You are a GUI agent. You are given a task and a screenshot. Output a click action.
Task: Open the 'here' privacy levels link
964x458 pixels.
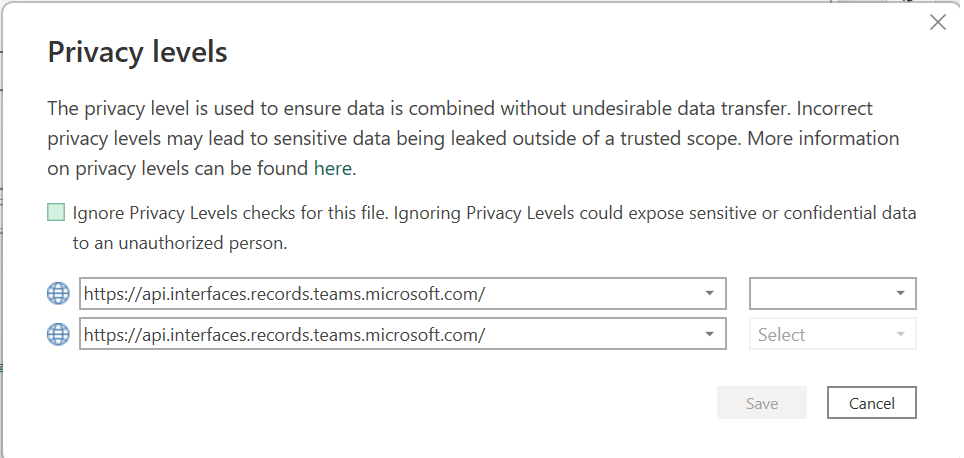click(332, 168)
